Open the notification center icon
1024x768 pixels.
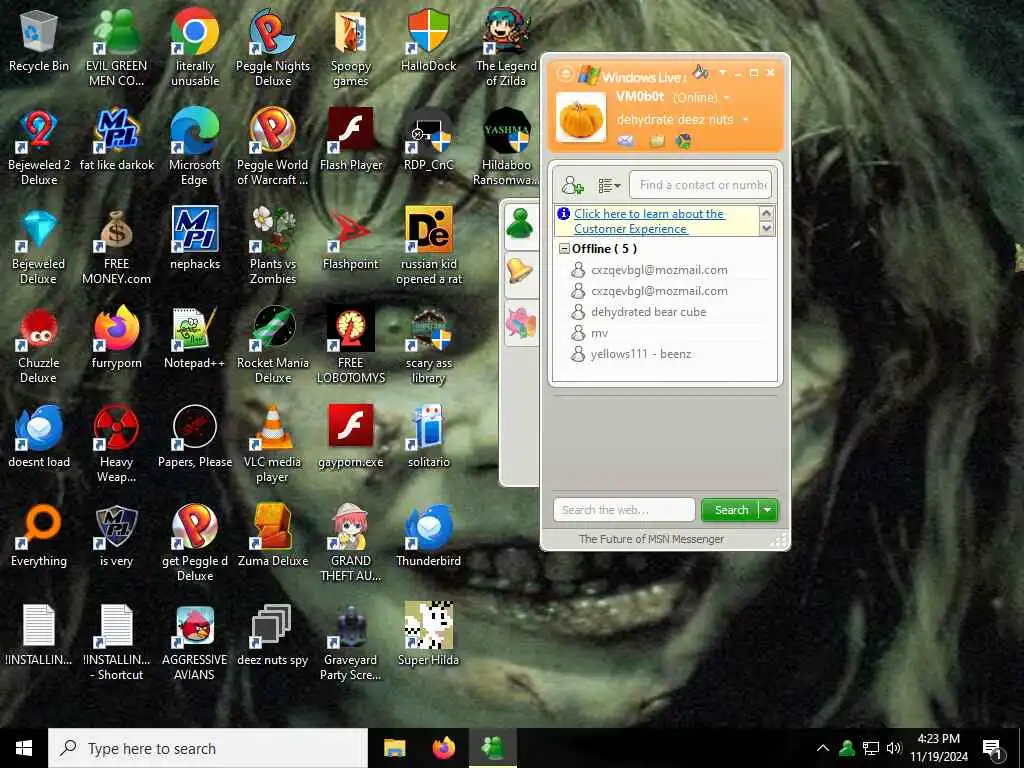pyautogui.click(x=993, y=749)
